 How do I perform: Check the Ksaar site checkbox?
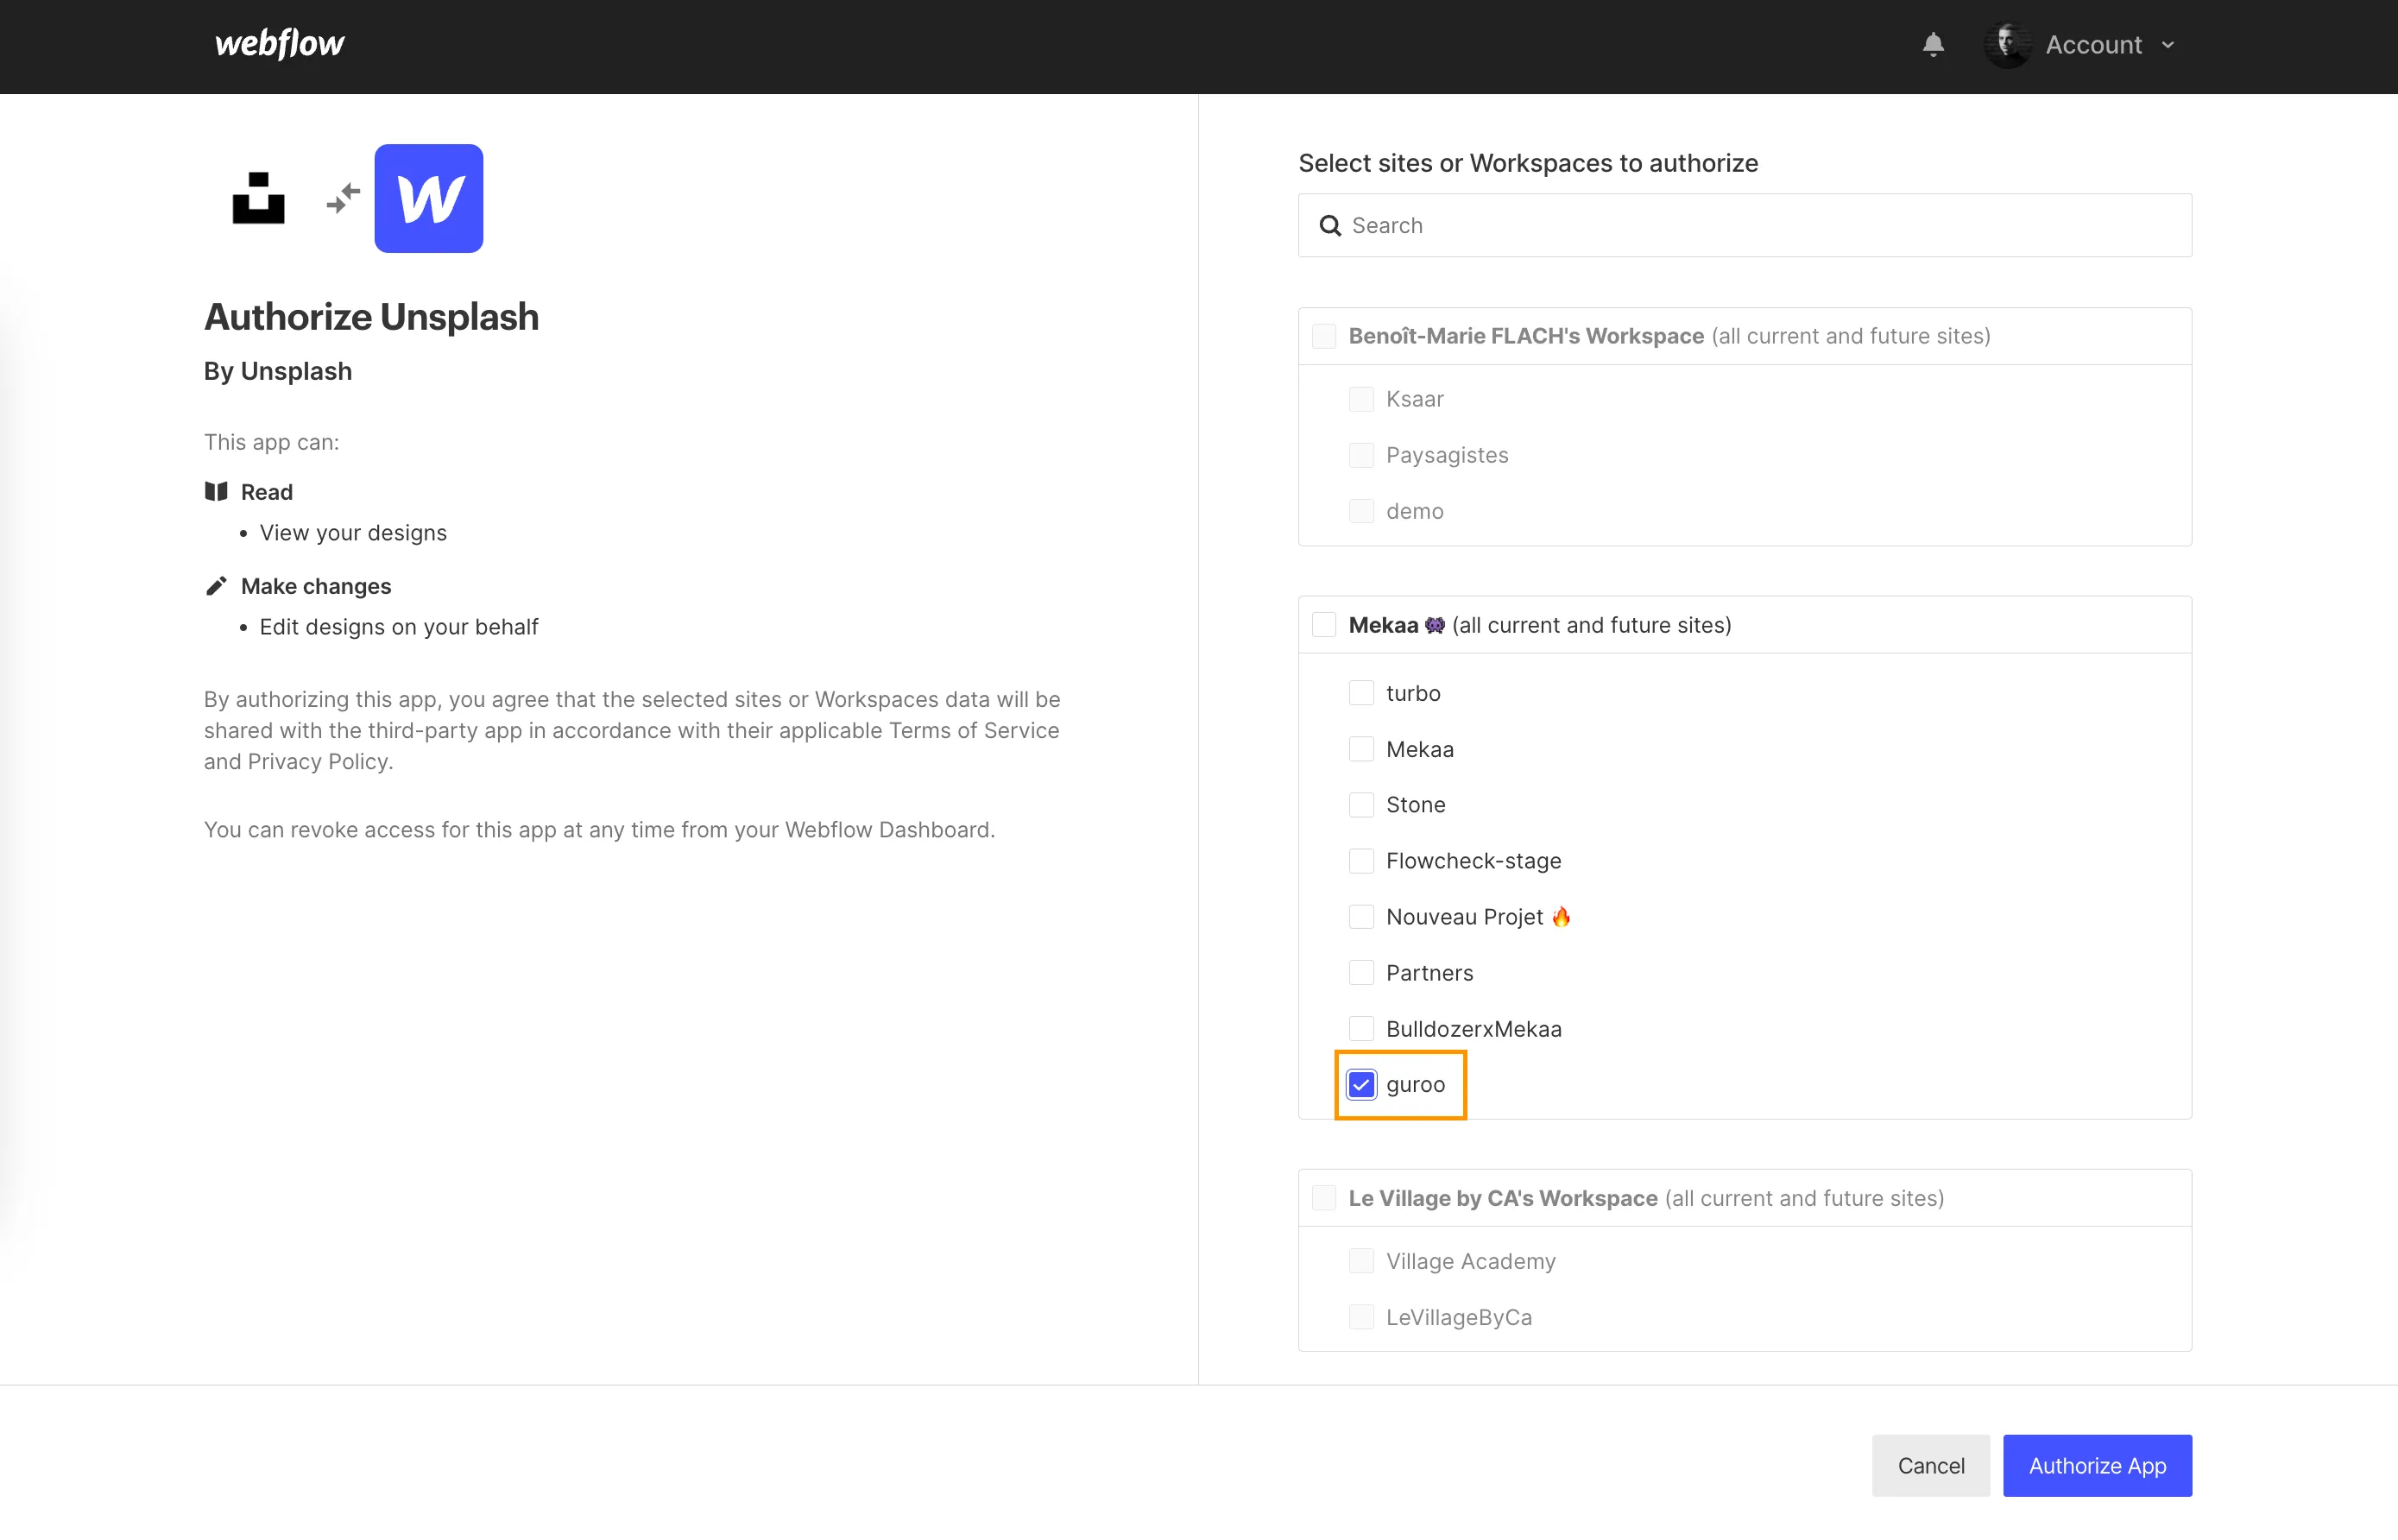pos(1361,399)
